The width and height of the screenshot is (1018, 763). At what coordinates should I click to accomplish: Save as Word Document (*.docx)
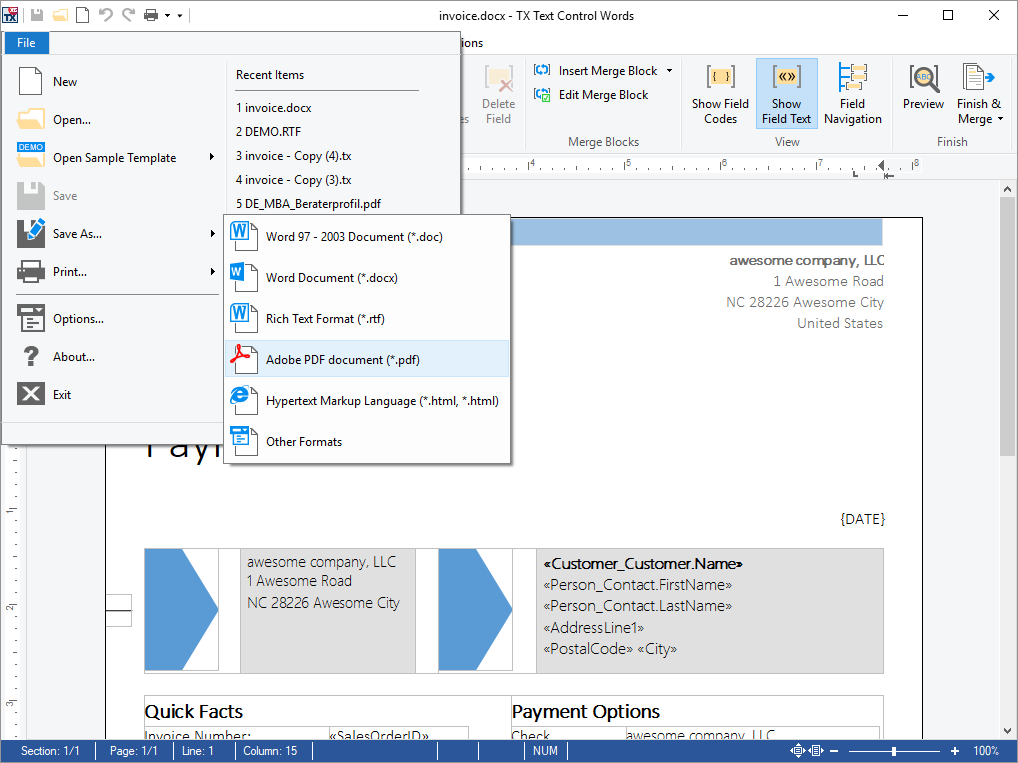[367, 278]
